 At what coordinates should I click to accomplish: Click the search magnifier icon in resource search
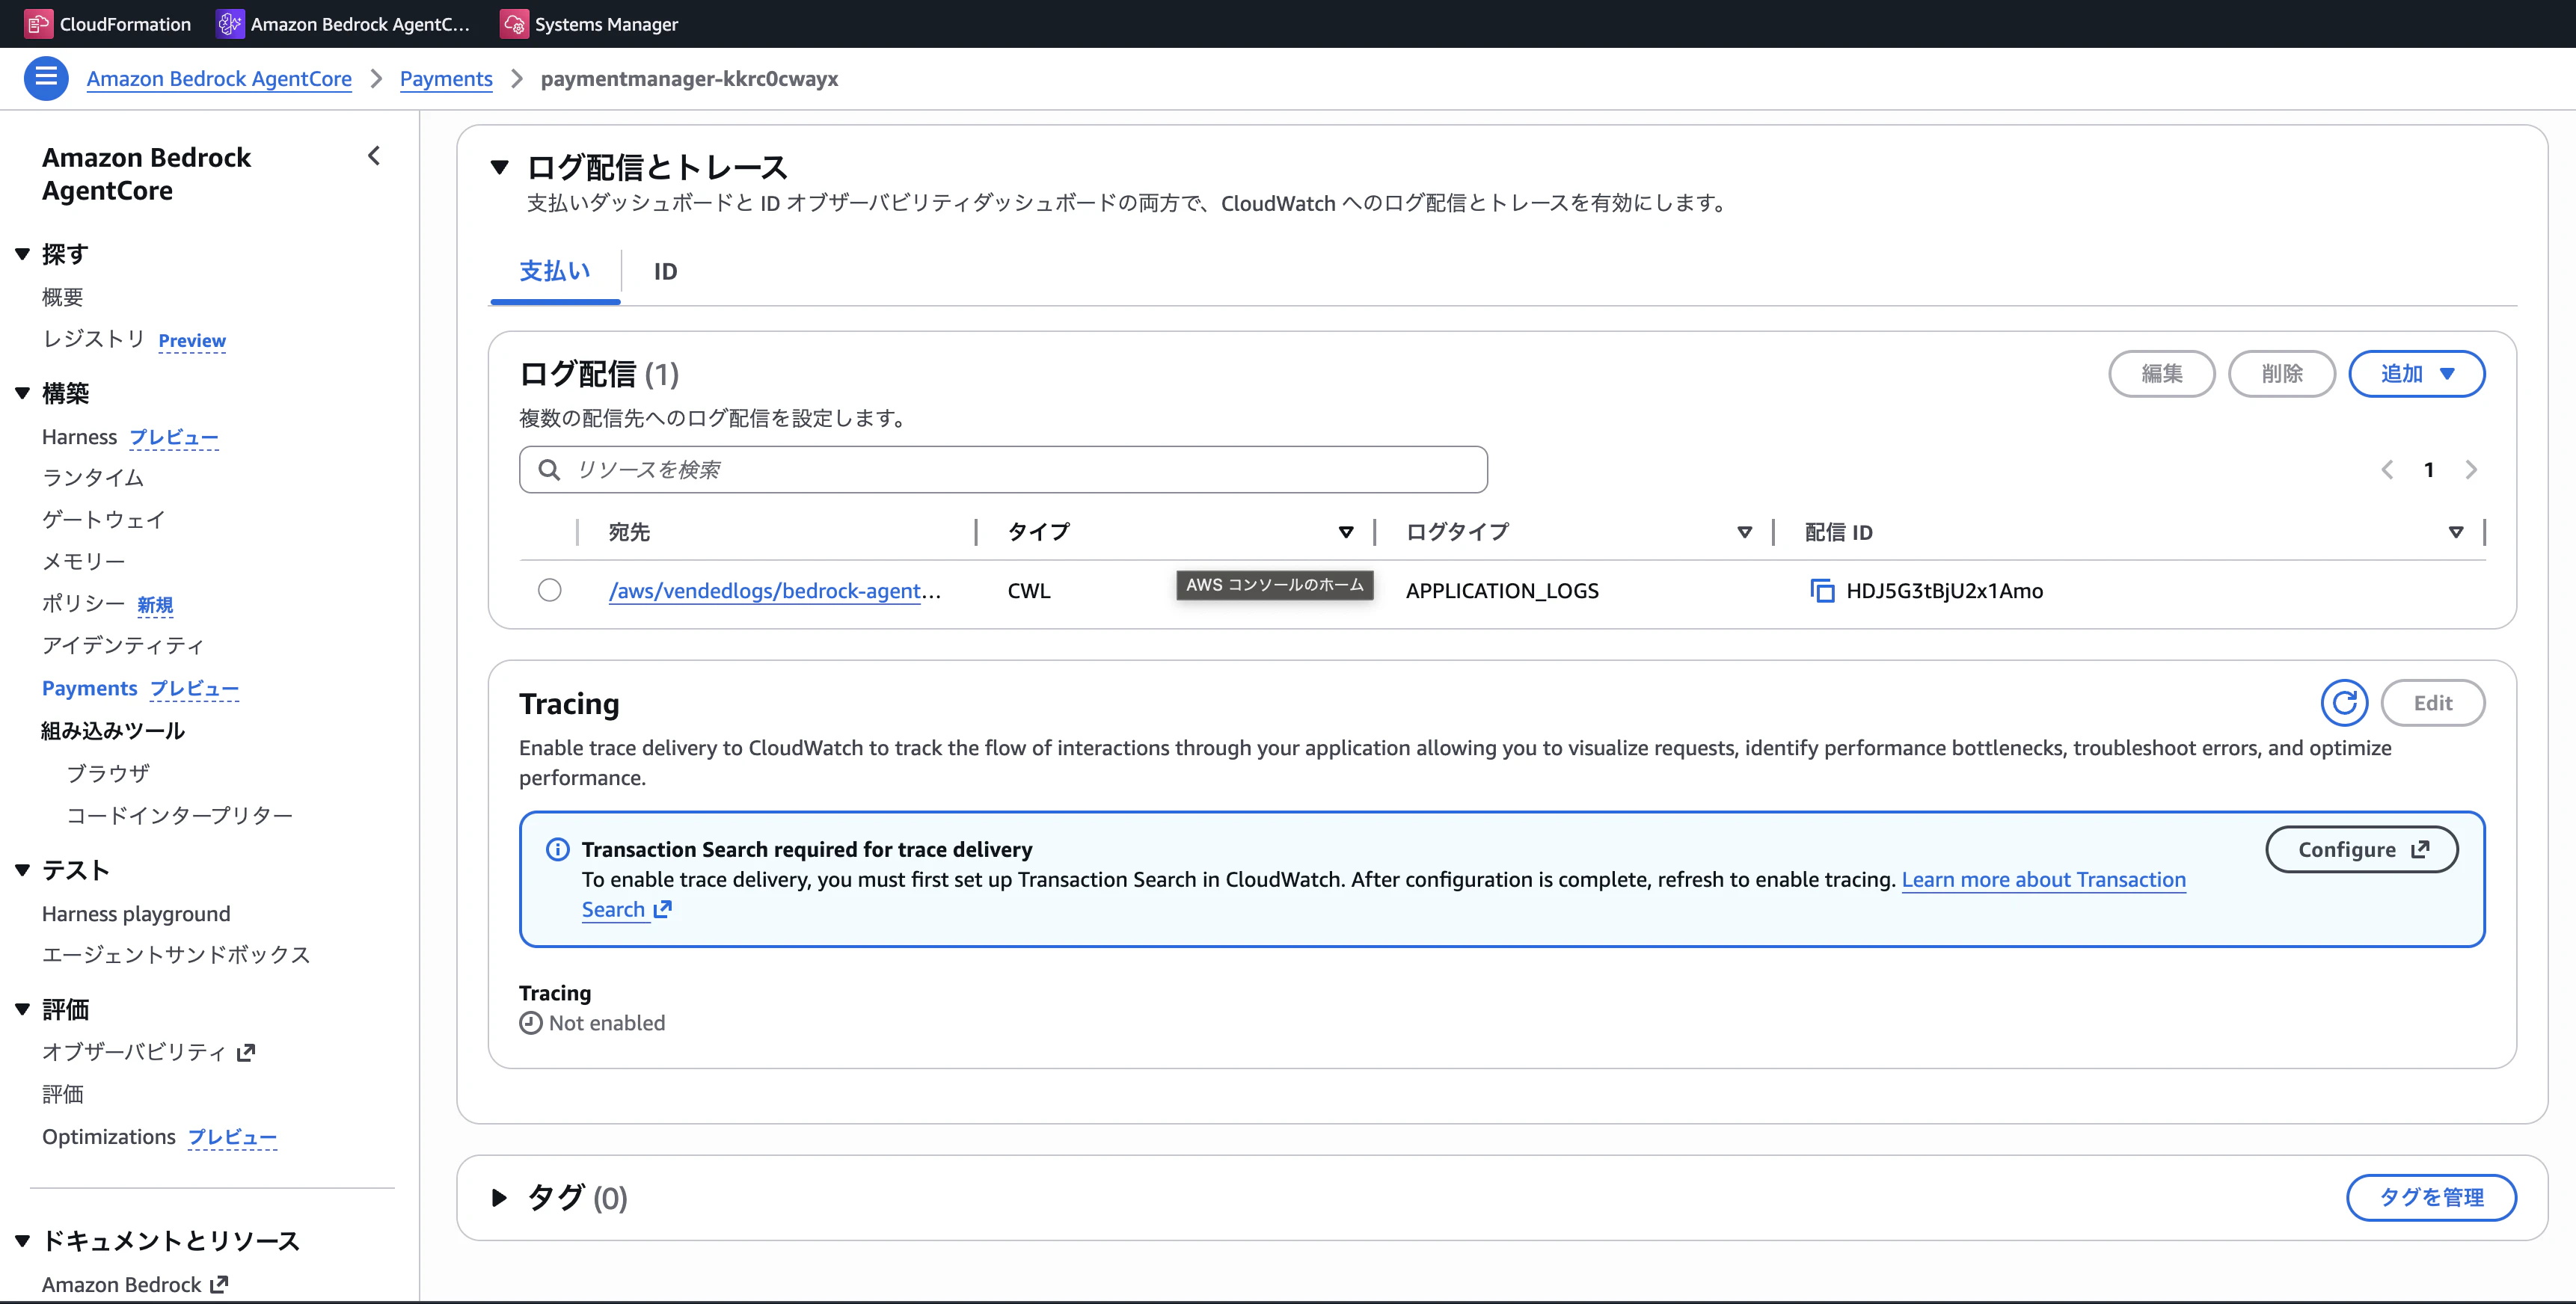click(549, 470)
